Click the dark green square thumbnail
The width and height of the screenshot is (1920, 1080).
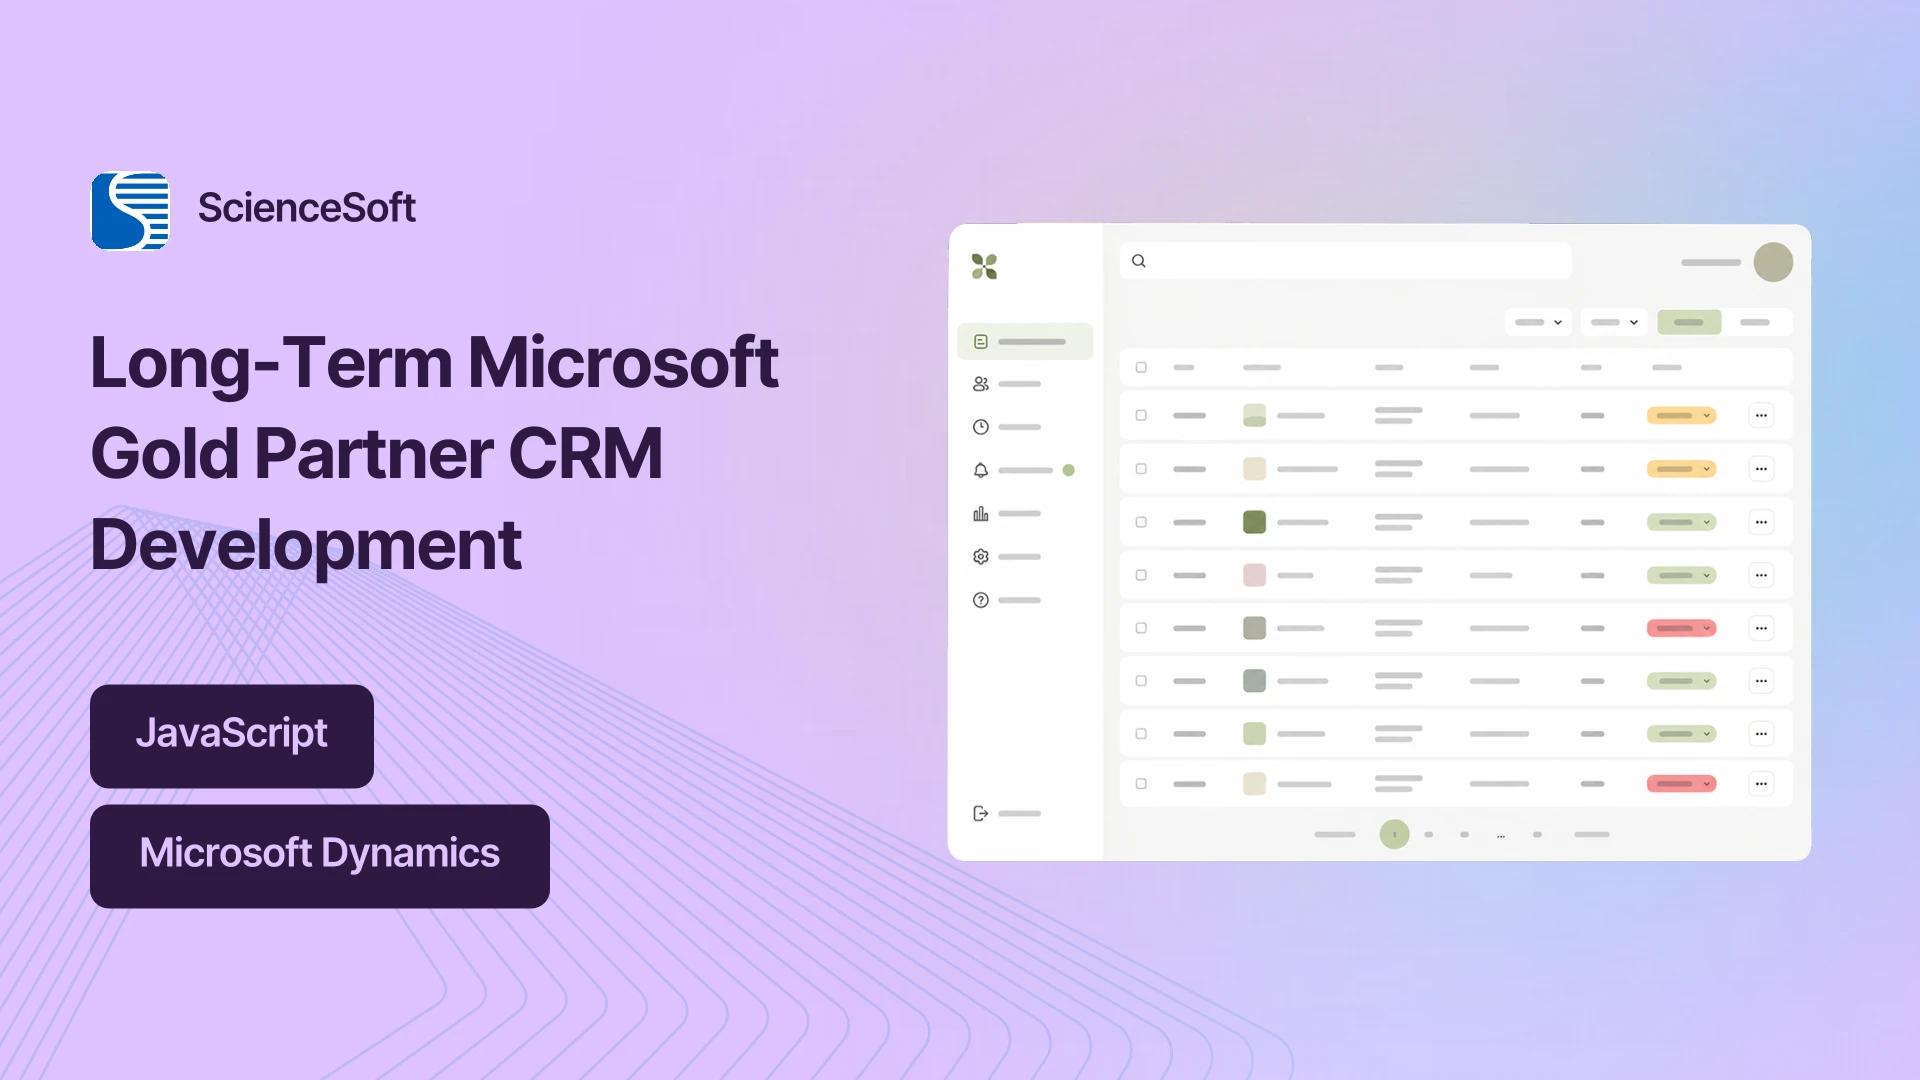pyautogui.click(x=1254, y=522)
